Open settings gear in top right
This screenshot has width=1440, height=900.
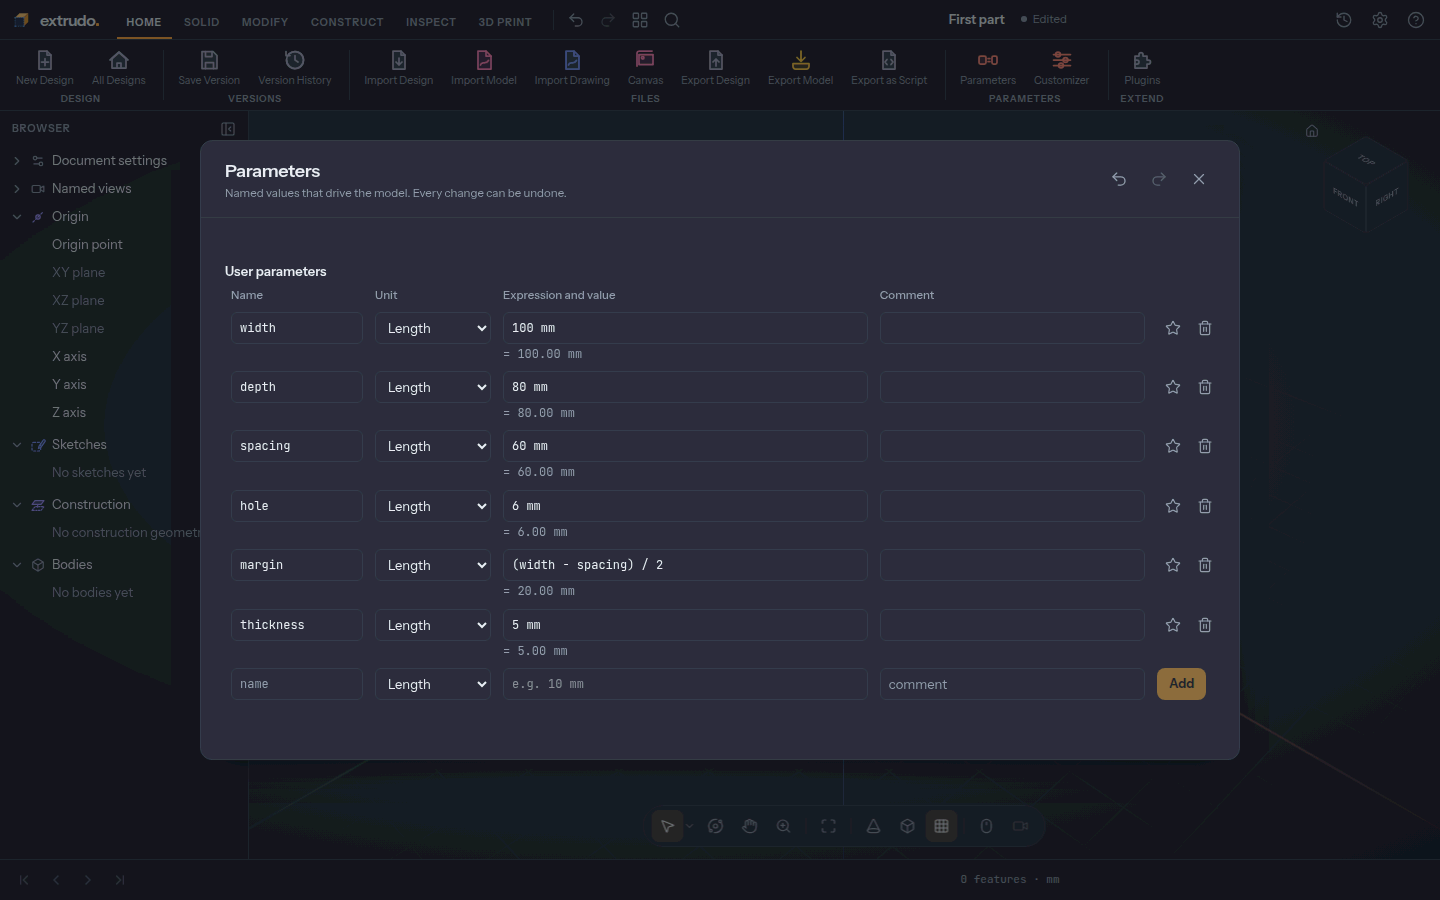[1380, 20]
